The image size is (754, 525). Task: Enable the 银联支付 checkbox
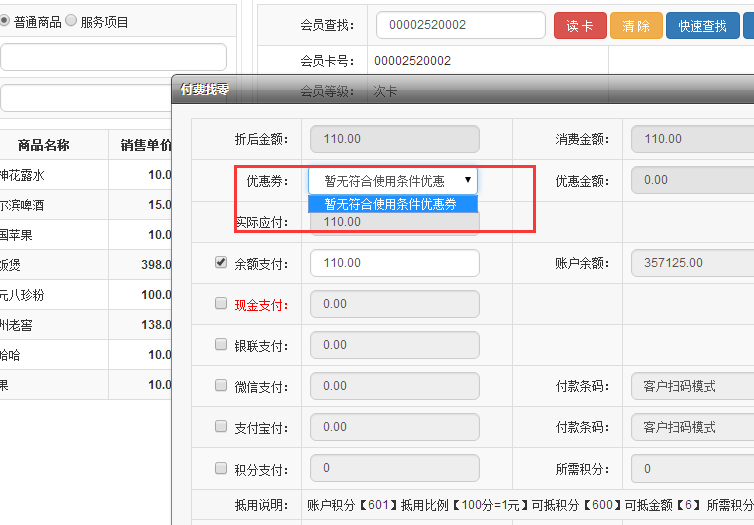pyautogui.click(x=221, y=344)
